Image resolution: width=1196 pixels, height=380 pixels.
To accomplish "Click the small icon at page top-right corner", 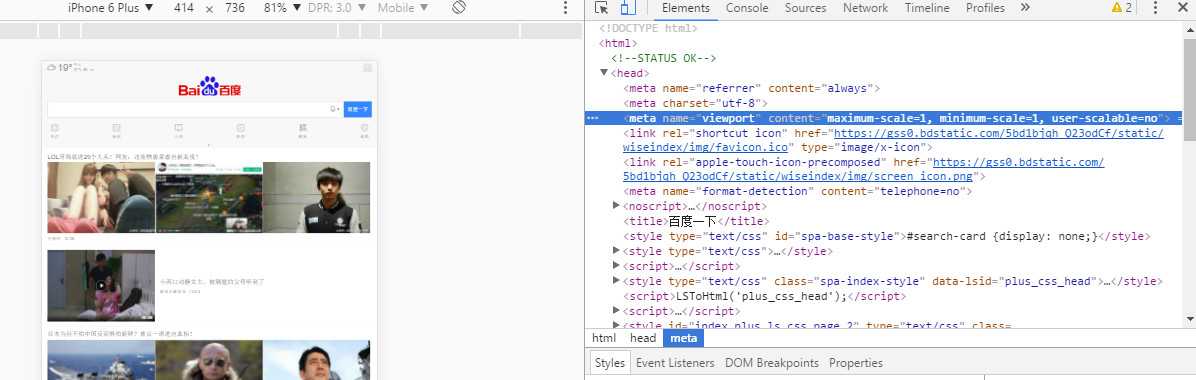I will [x=368, y=68].
